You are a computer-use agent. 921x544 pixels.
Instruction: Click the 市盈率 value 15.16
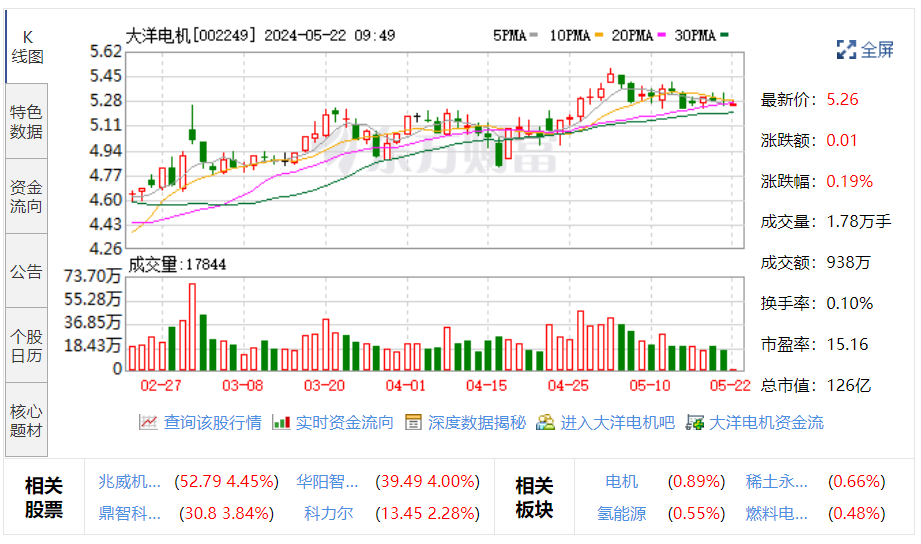click(x=847, y=344)
